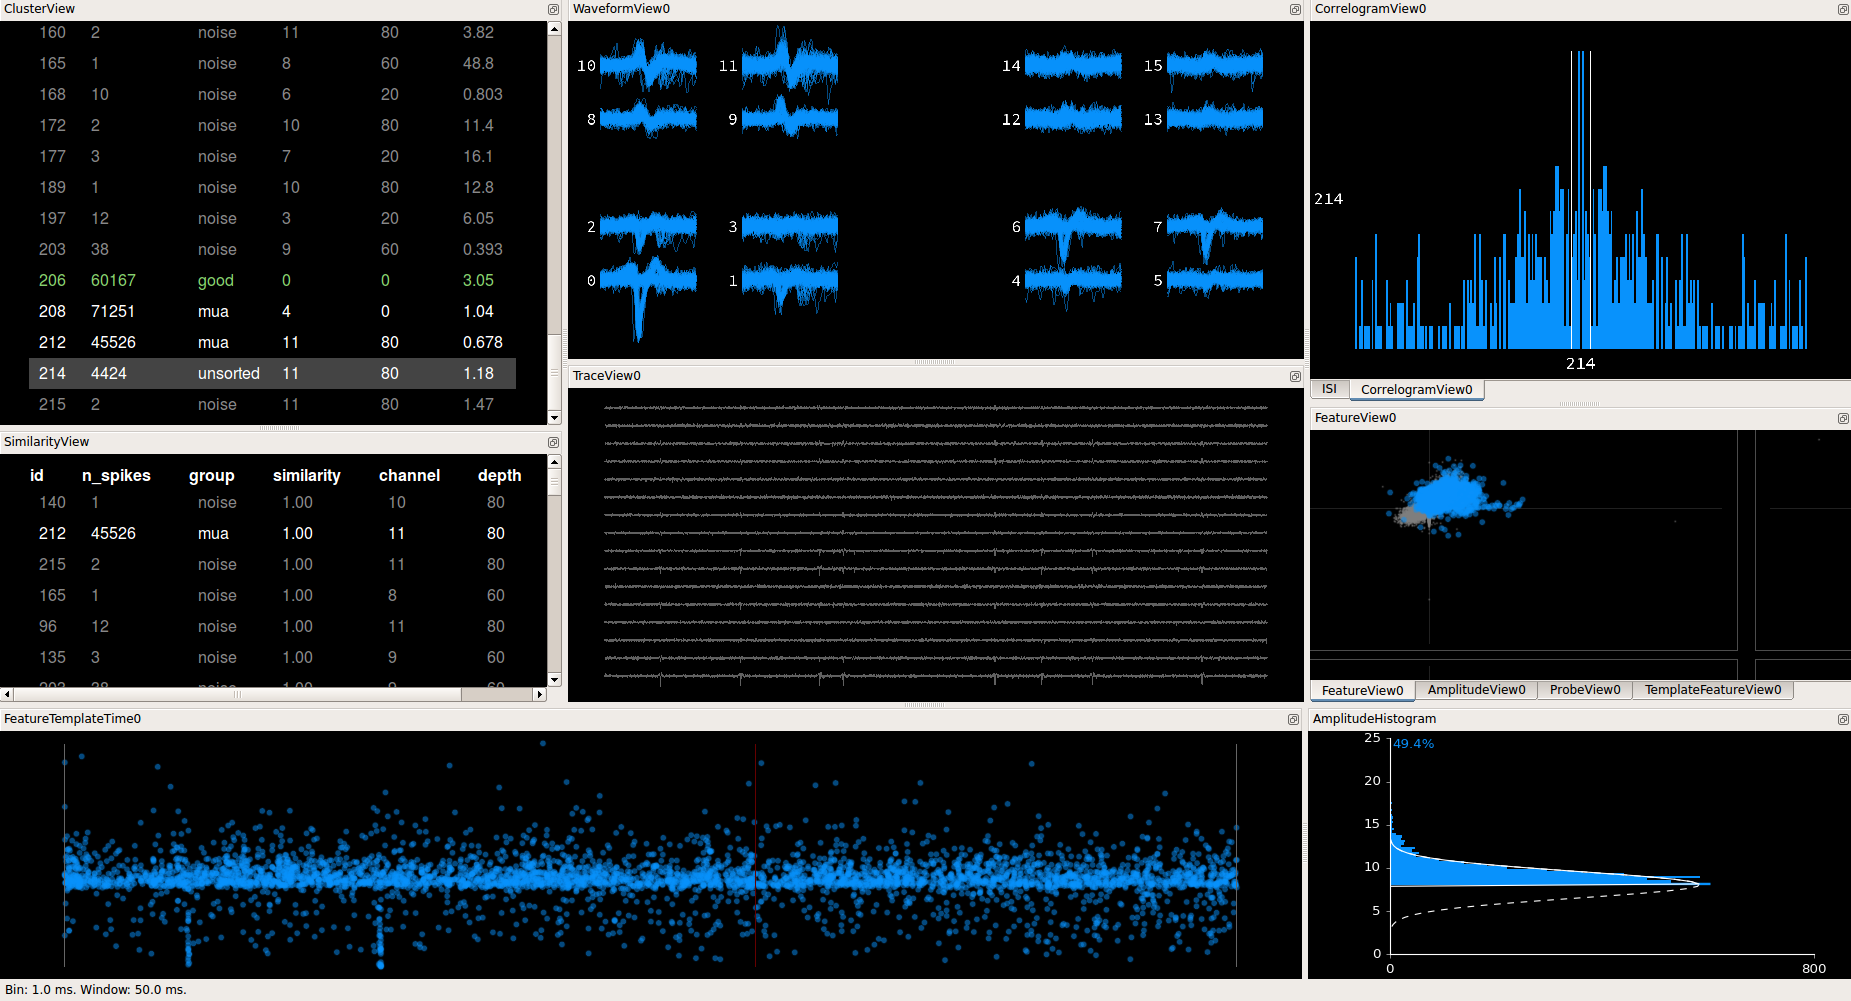Select the mua cluster 208 row
The image size is (1851, 1001).
coord(200,311)
